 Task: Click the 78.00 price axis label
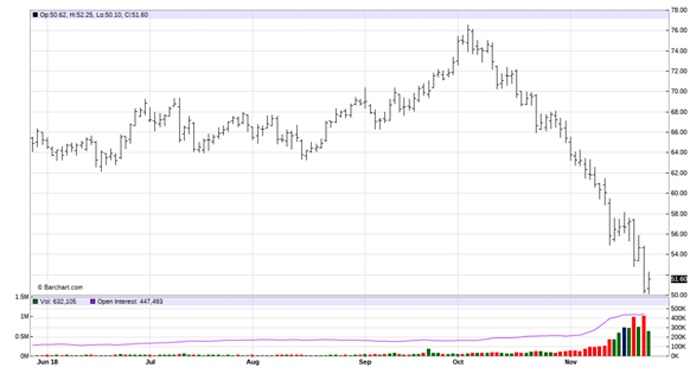(x=679, y=10)
